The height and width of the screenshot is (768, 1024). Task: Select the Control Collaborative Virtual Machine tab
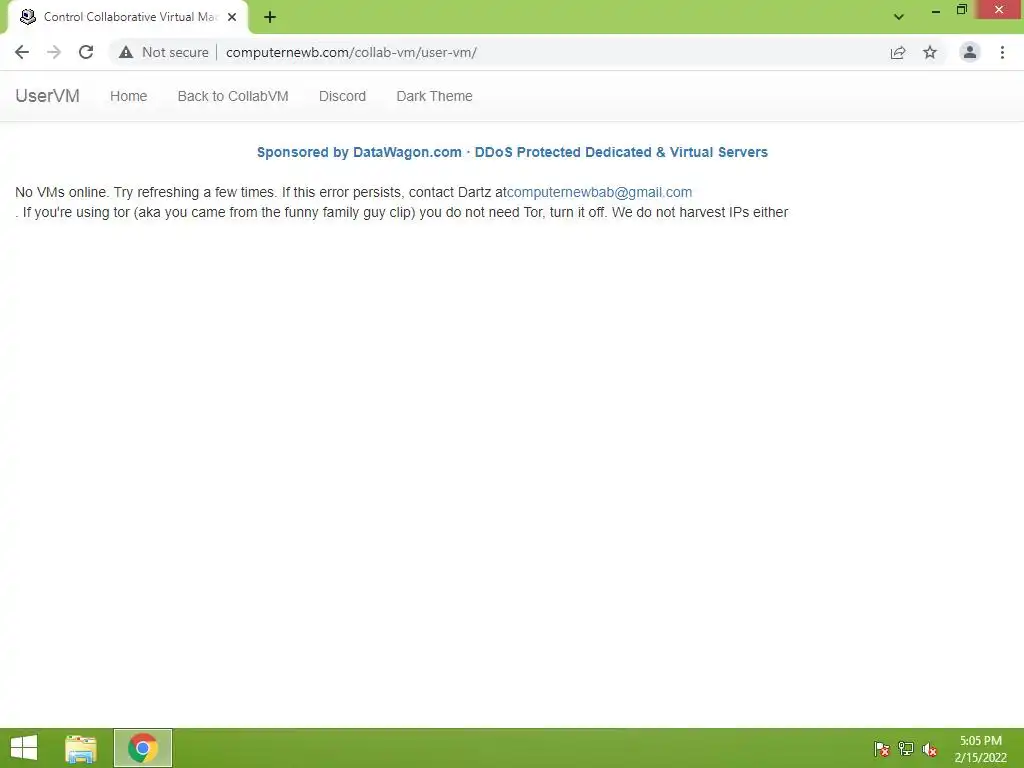[x=128, y=17]
